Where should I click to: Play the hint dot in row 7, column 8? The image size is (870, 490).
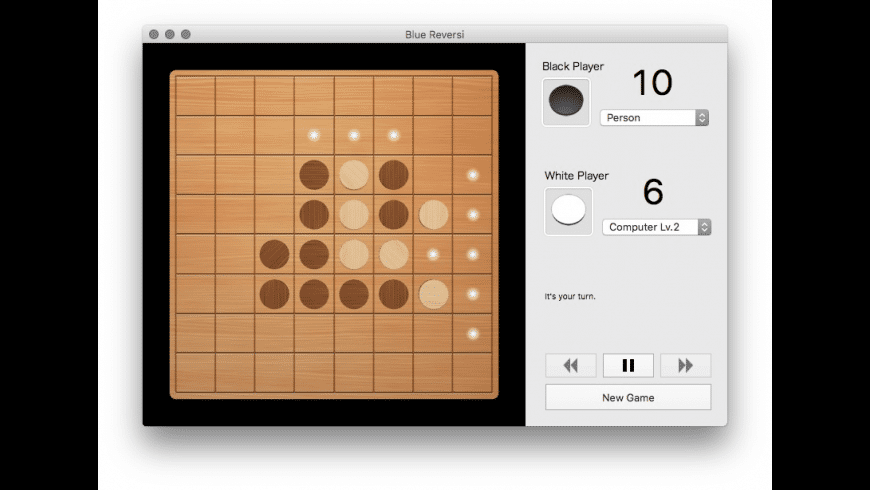pos(473,334)
